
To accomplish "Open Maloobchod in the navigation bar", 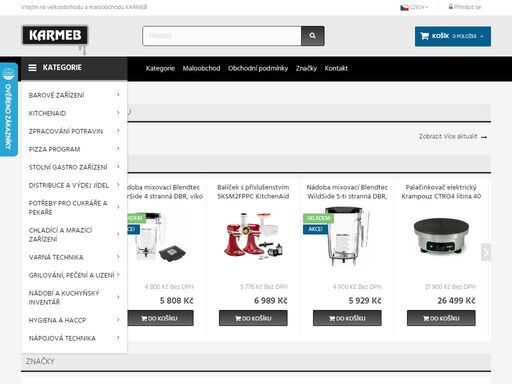I will 201,69.
